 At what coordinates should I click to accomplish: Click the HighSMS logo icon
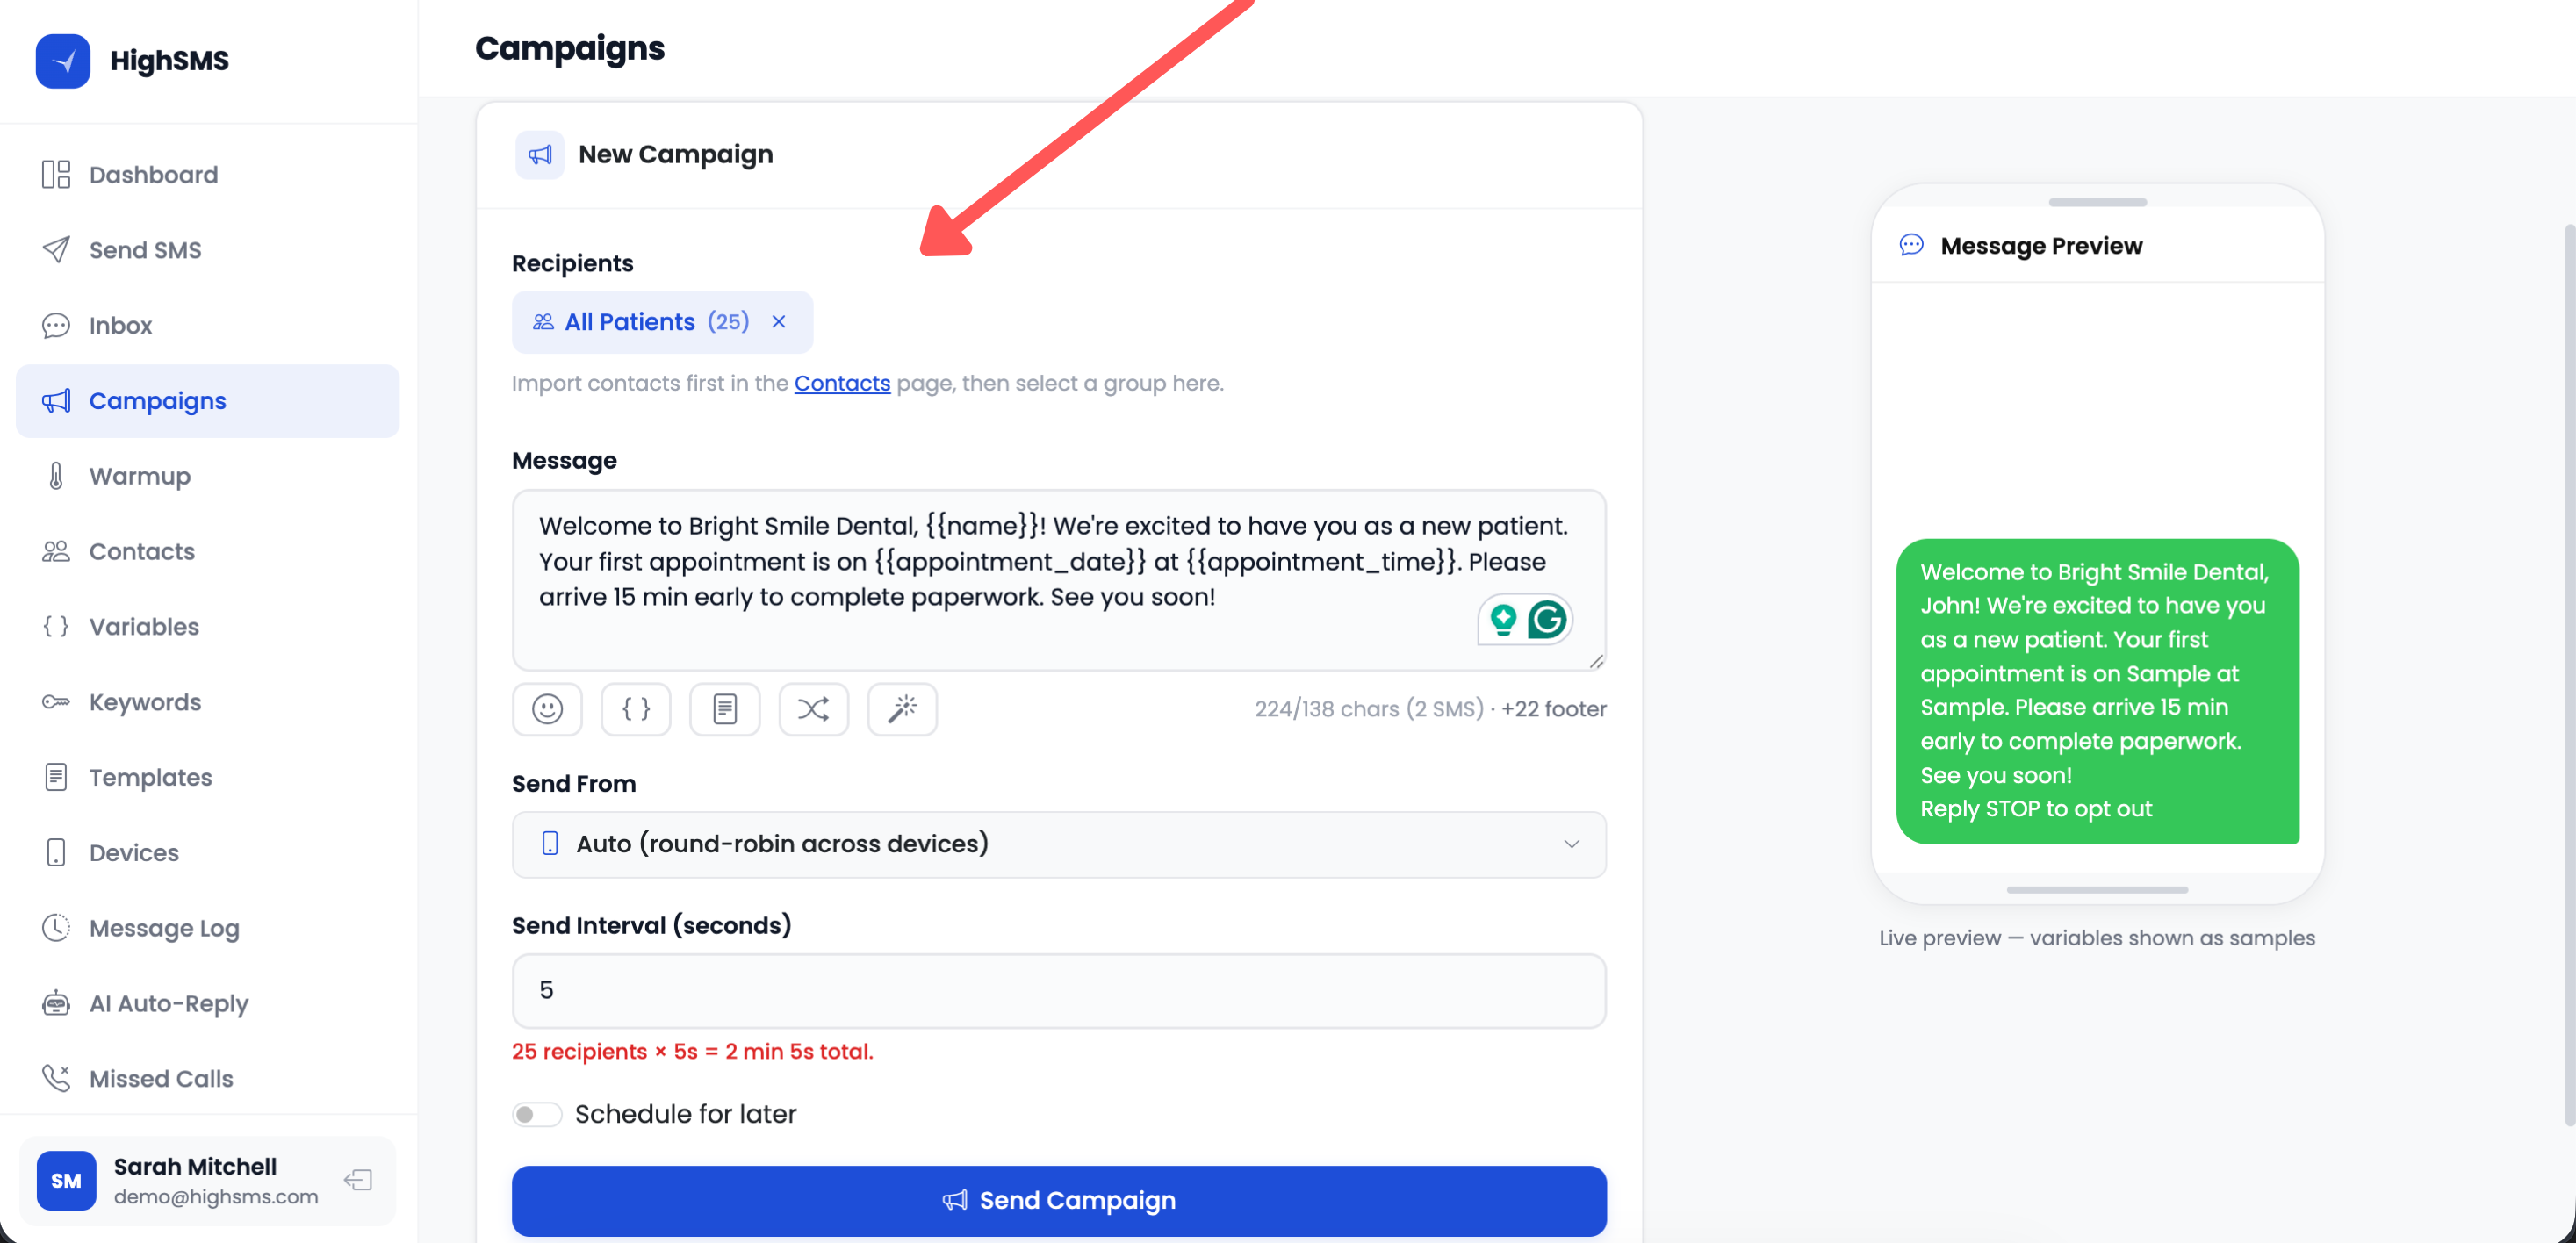point(63,61)
